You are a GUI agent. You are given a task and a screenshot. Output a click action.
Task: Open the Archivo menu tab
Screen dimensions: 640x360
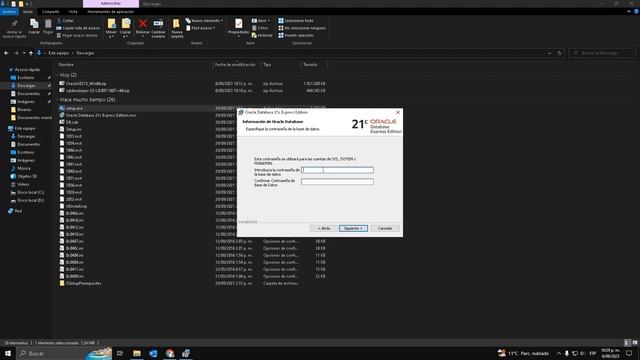pos(9,12)
